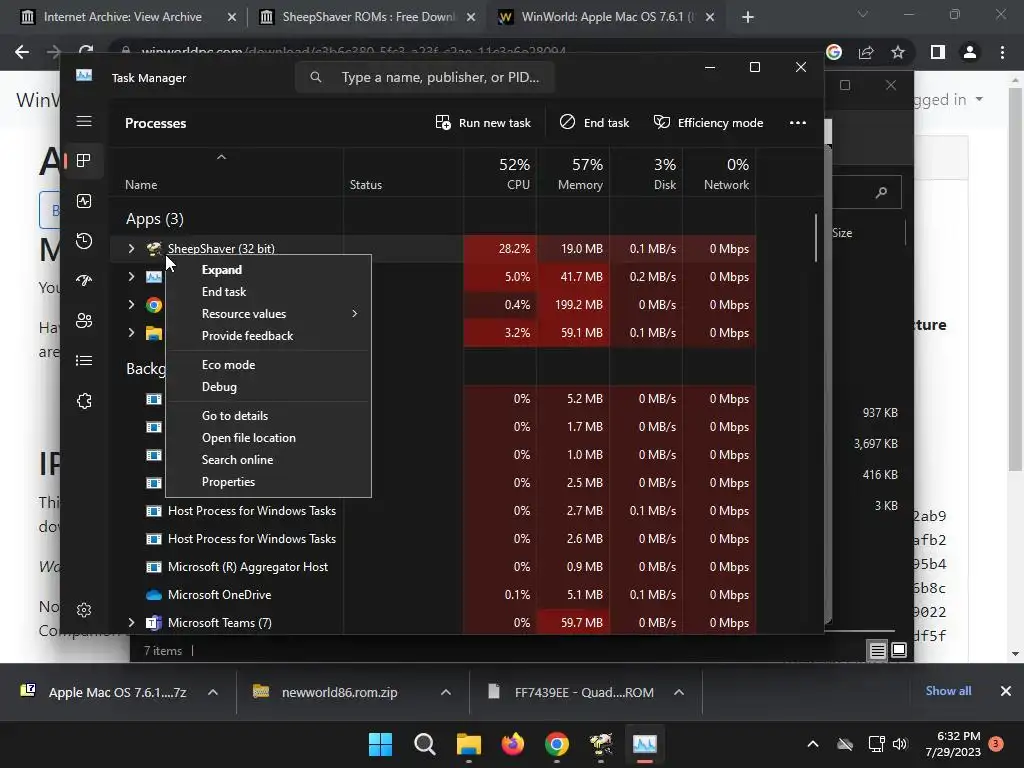Open Startup apps sidebar icon
This screenshot has height=768, width=1024.
click(84, 281)
